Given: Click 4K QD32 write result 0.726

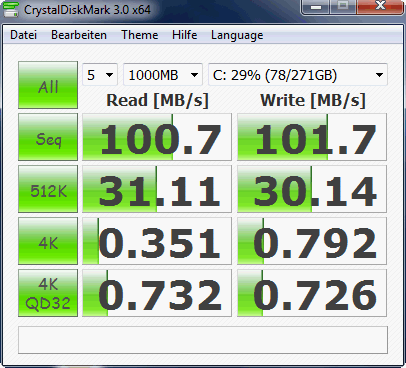Looking at the screenshot, I should 312,293.
